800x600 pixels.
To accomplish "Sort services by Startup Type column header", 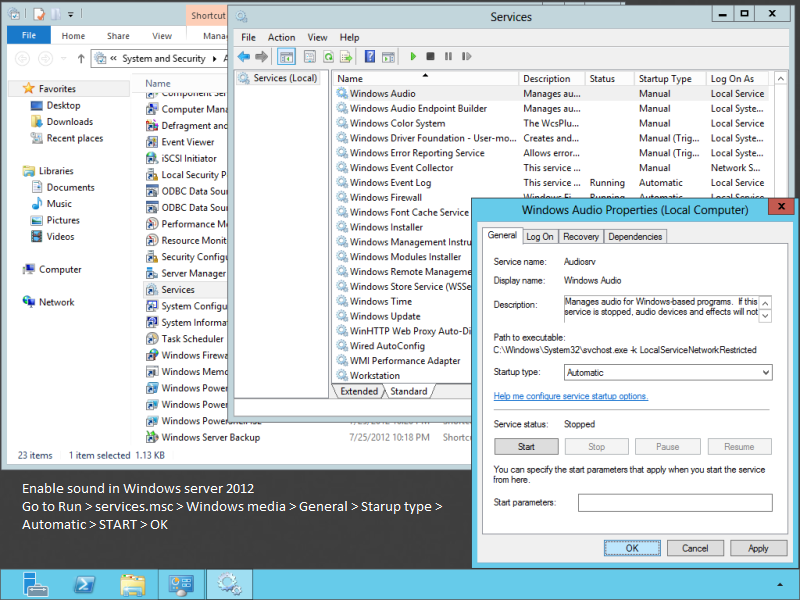I will coord(670,79).
